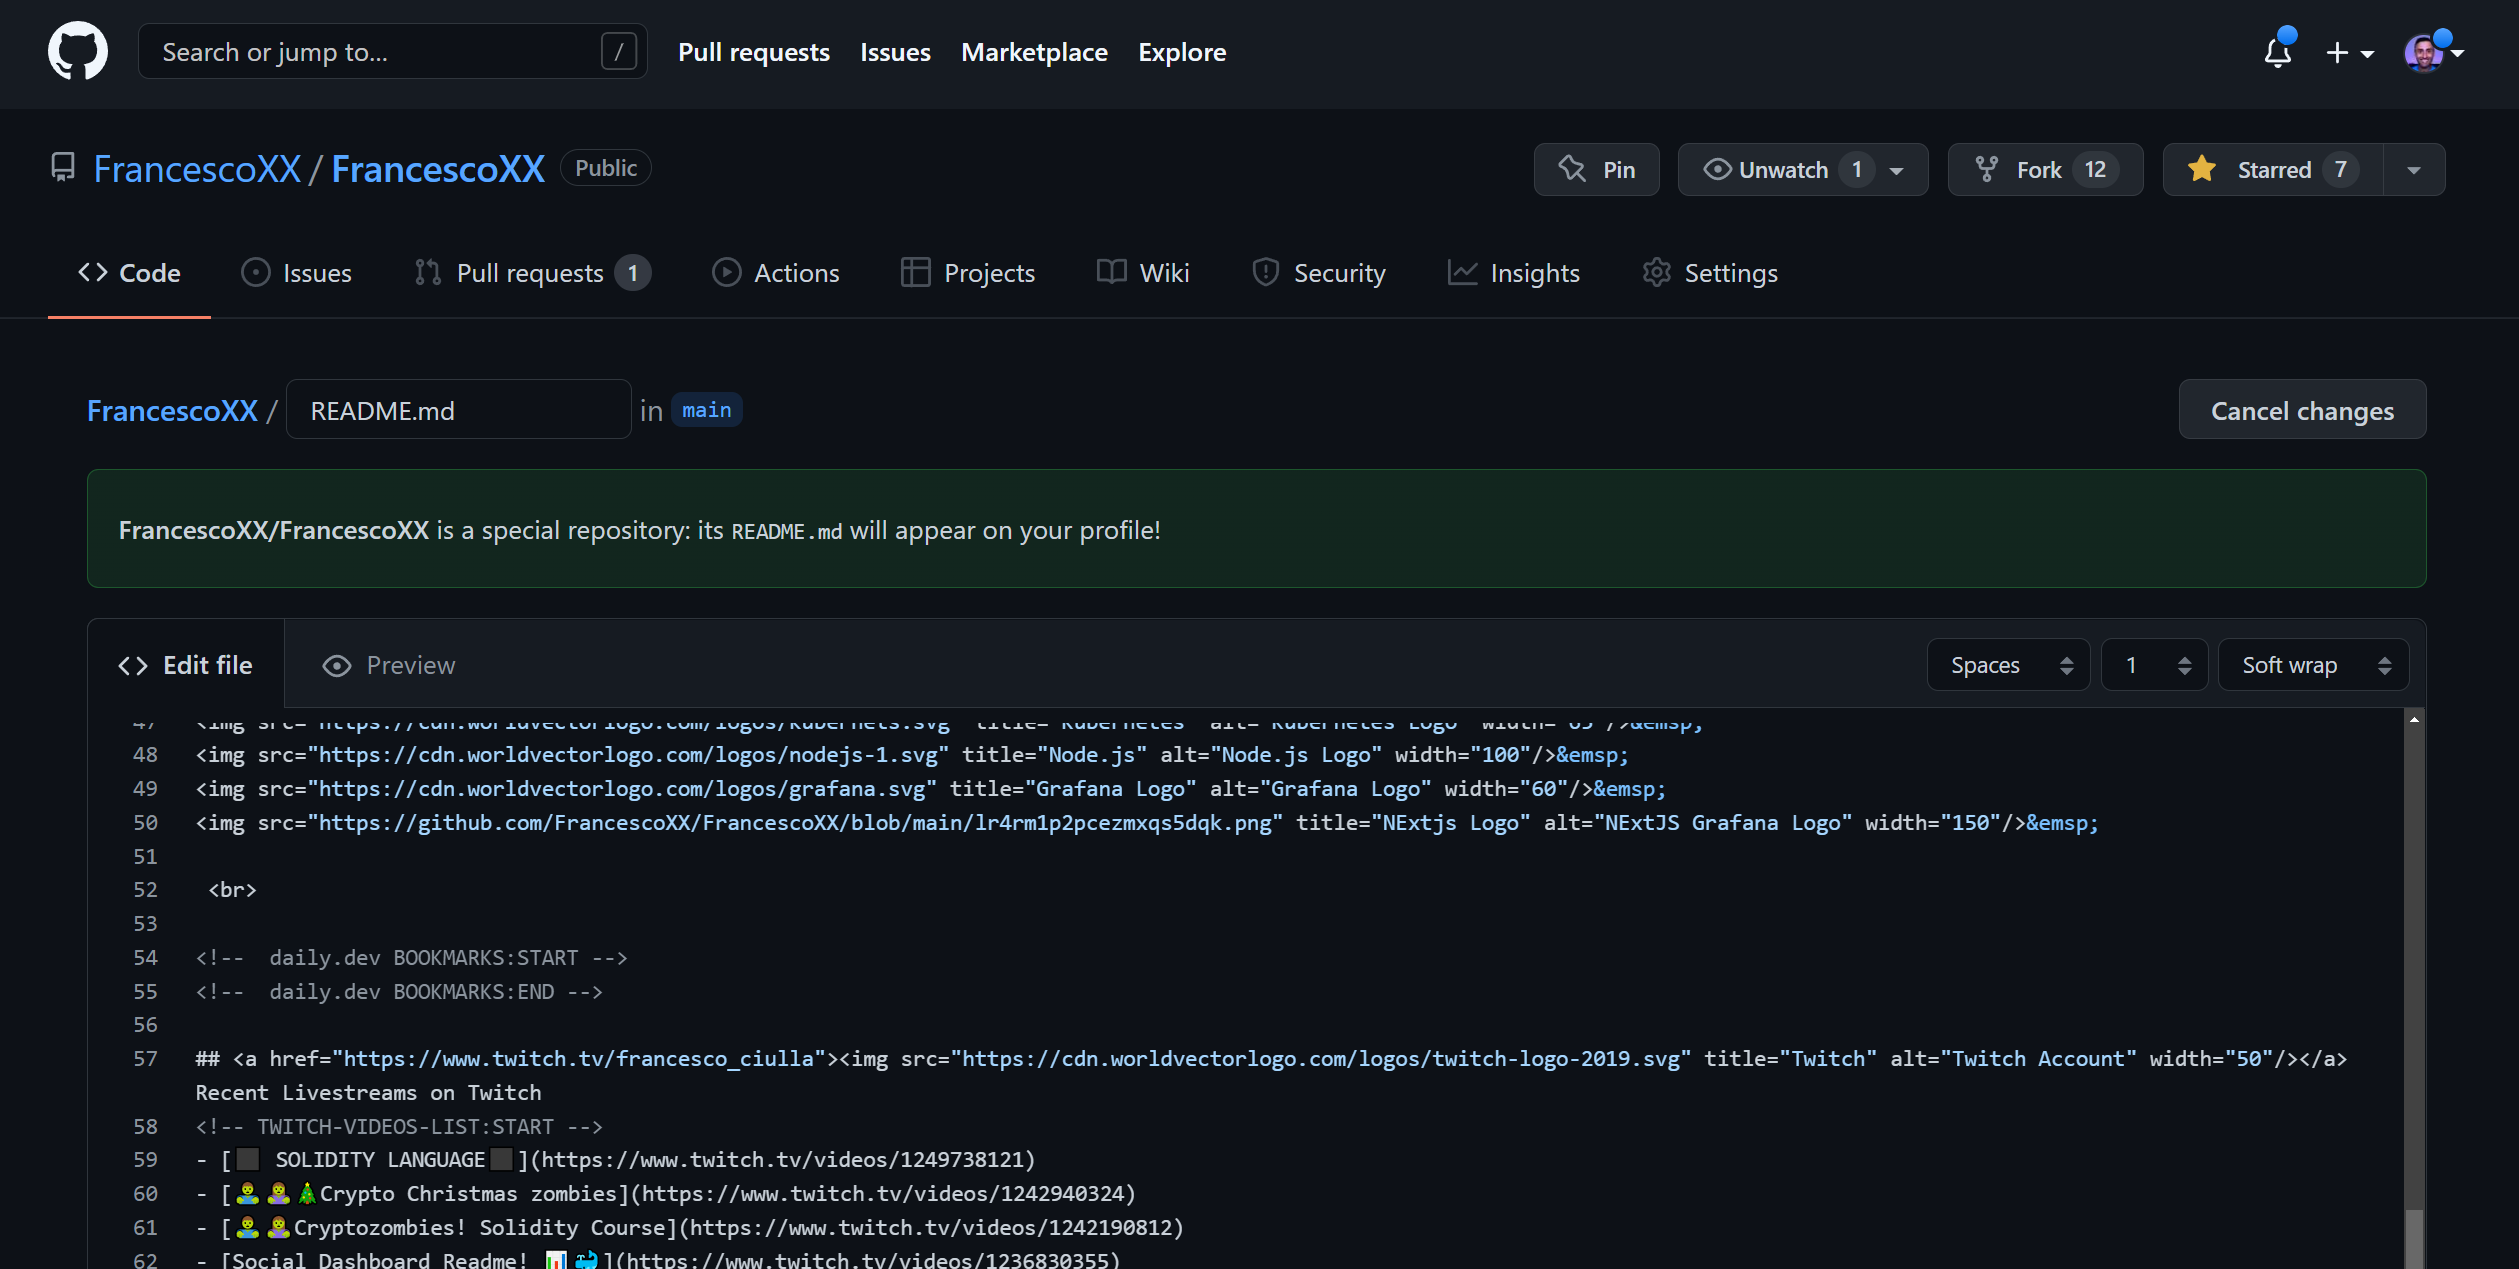Place cursor on line 52 br tag
Image resolution: width=2519 pixels, height=1269 pixels.
point(232,890)
